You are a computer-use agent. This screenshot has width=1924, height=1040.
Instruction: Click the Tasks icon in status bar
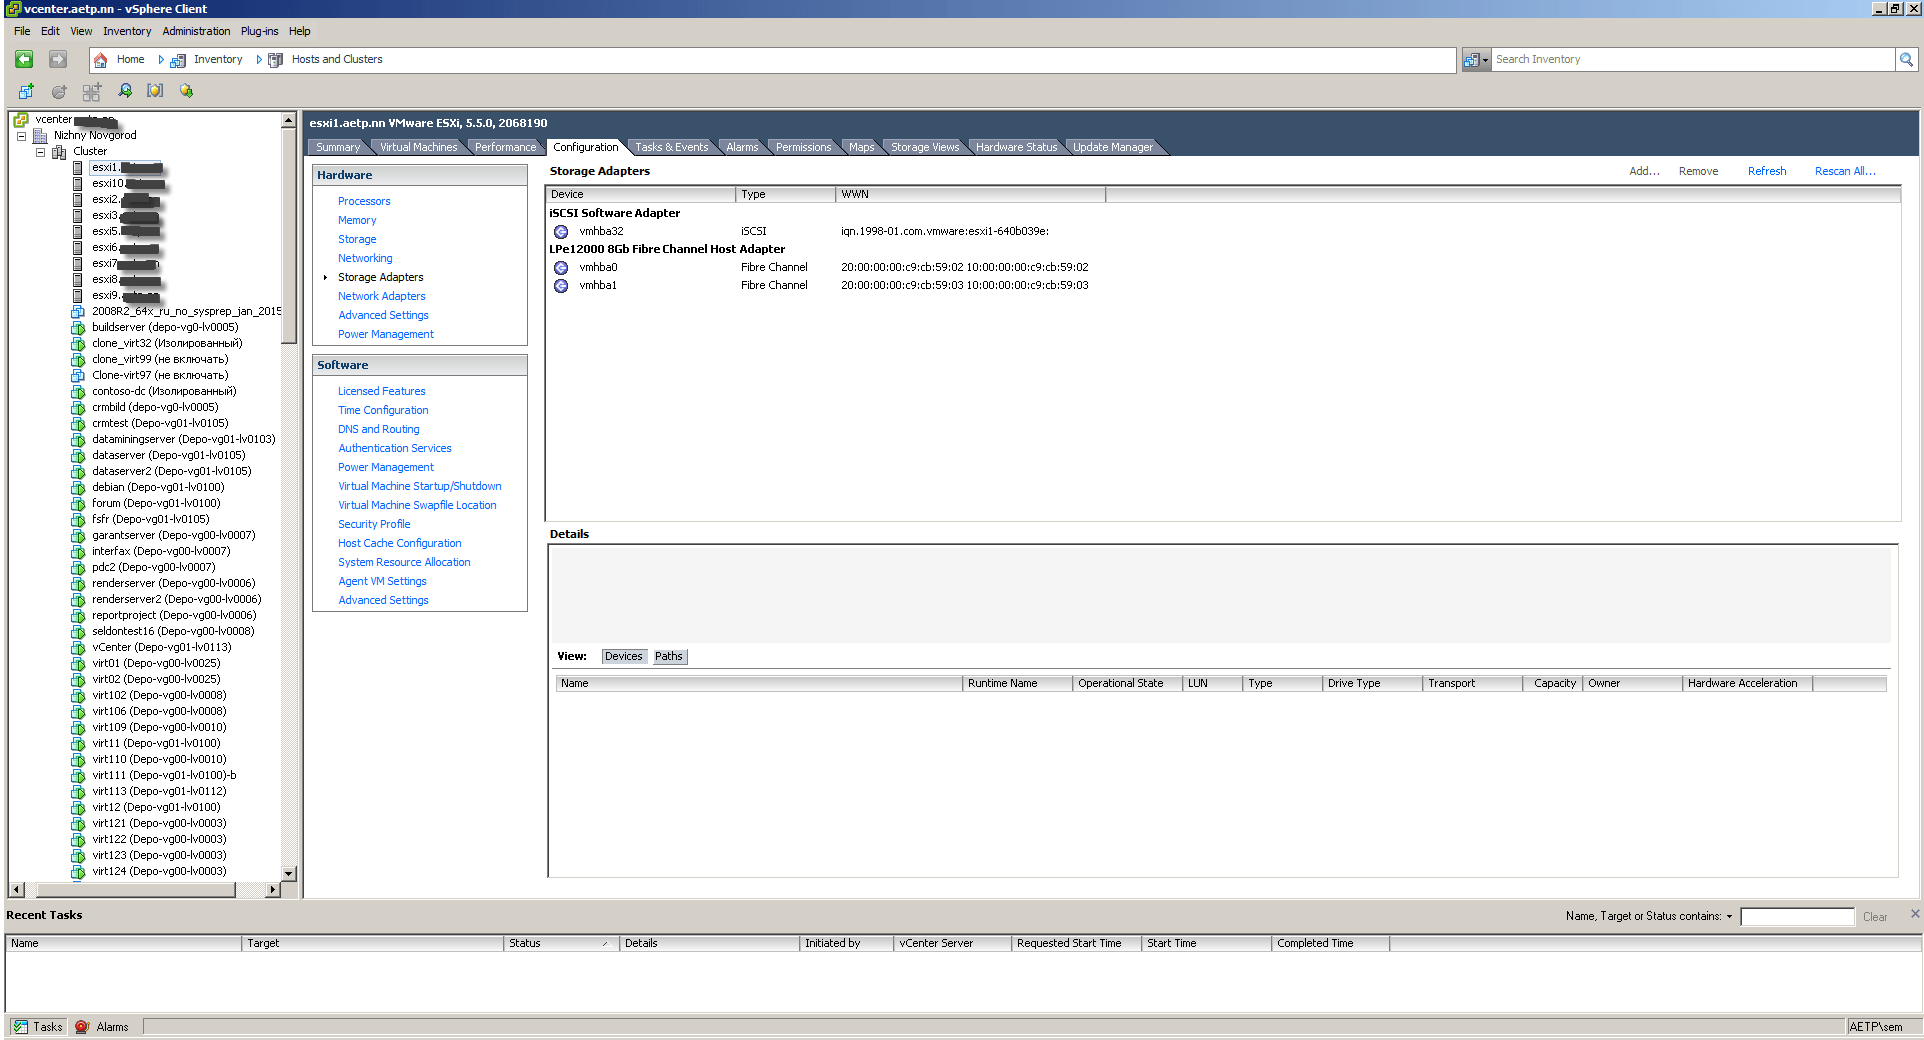point(20,1027)
